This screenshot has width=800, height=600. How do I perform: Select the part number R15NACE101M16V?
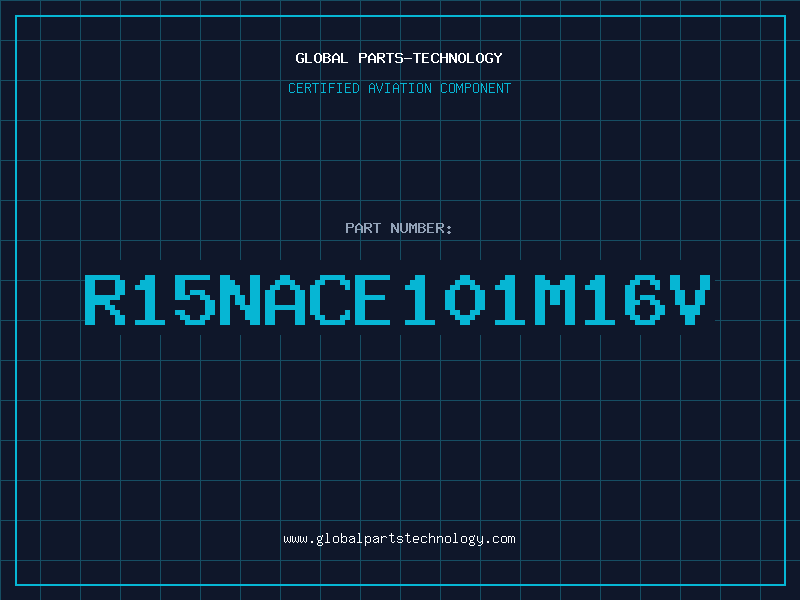(398, 300)
